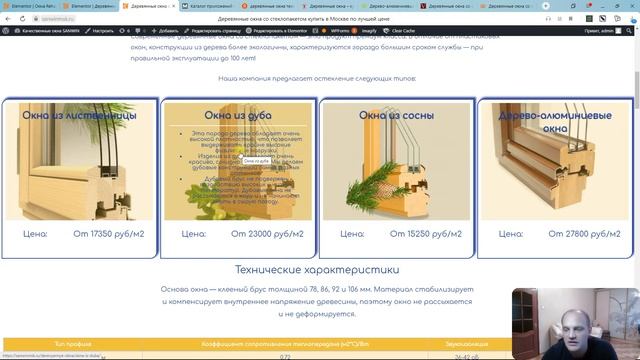Click price От 27800 руб/м2
The width and height of the screenshot is (640, 360).
coord(584,234)
